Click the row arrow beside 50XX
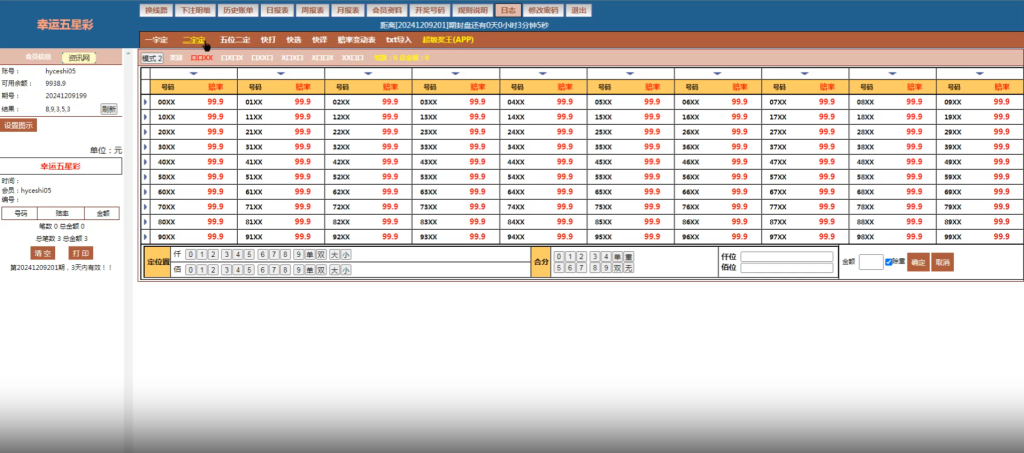The width and height of the screenshot is (1024, 453). [145, 177]
